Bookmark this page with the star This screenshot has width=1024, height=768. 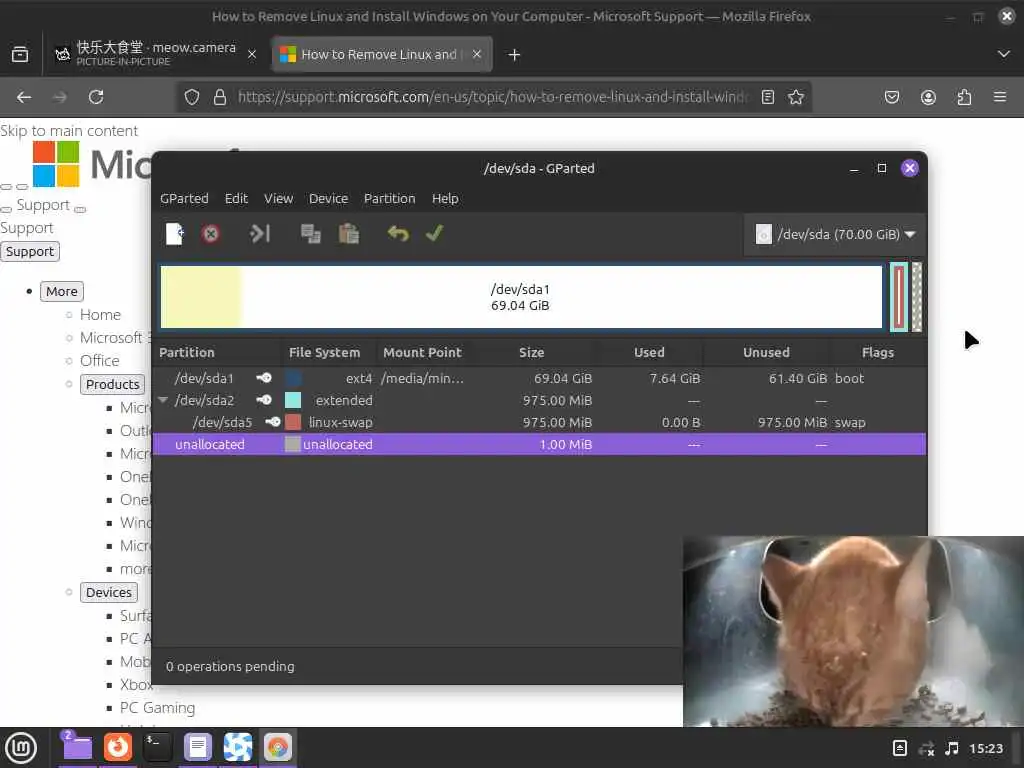[795, 97]
